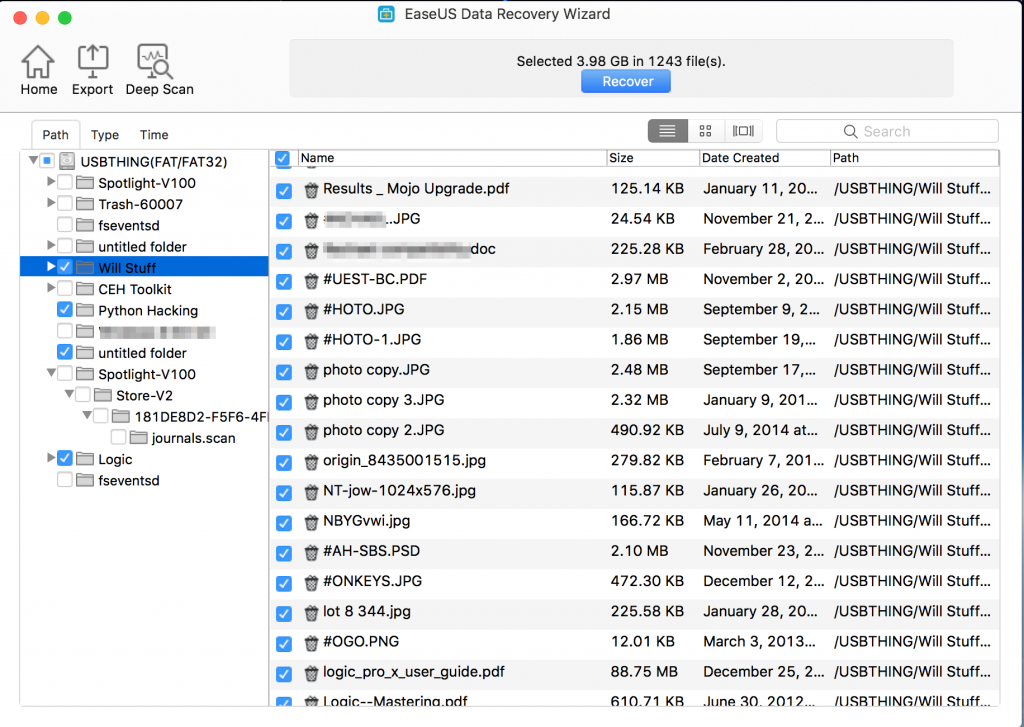Click the Logic folder icon

click(x=85, y=459)
